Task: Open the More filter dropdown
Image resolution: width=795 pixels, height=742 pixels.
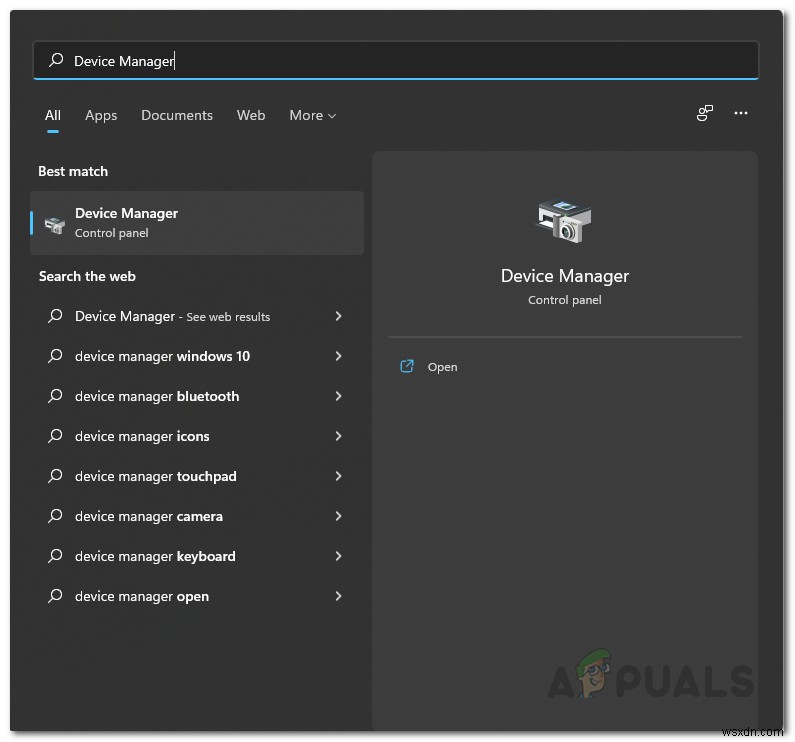Action: tap(312, 116)
